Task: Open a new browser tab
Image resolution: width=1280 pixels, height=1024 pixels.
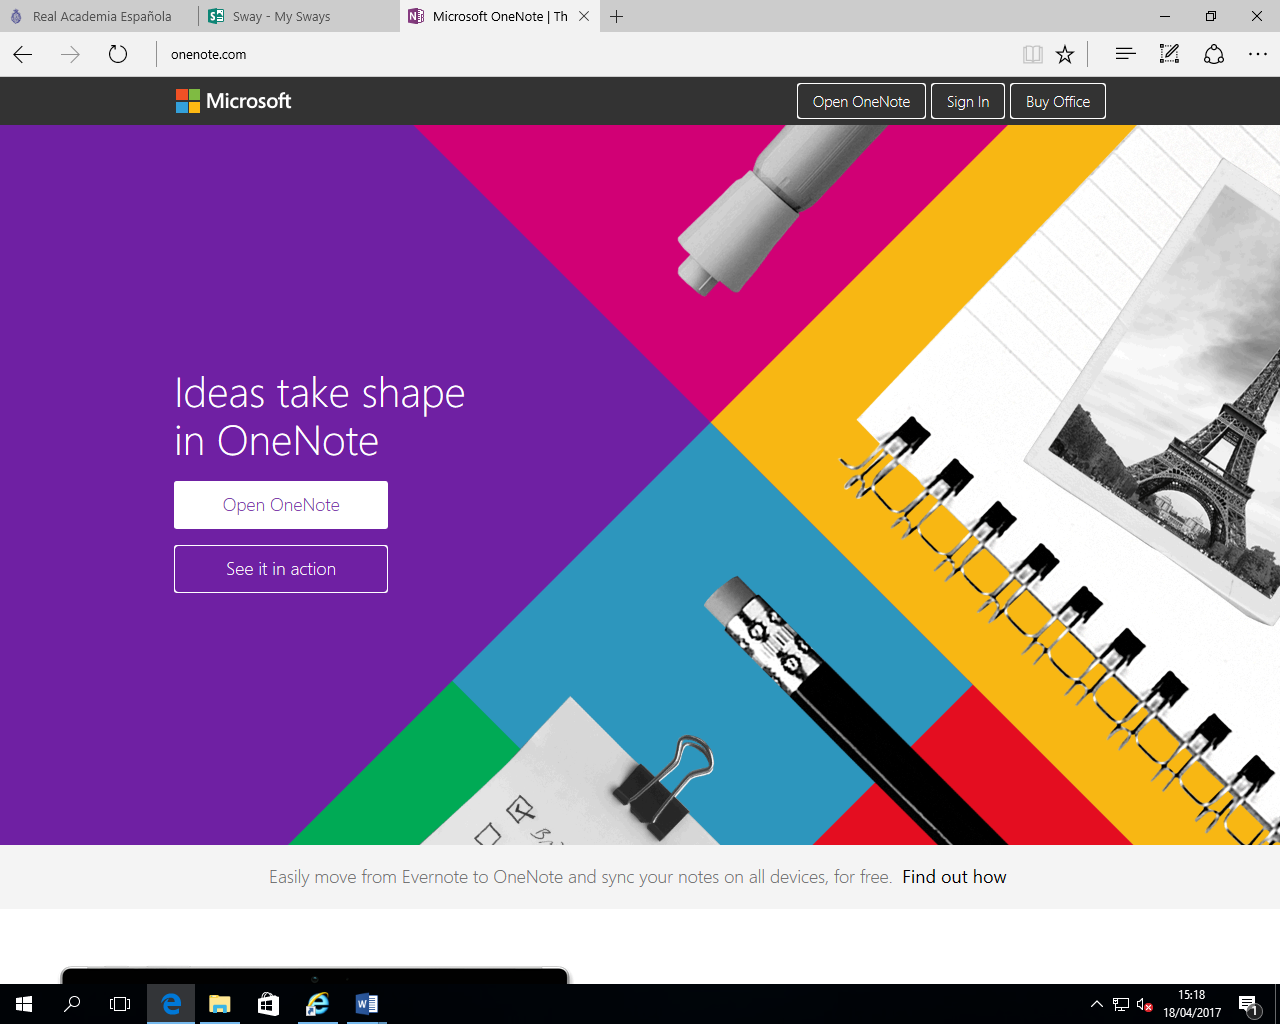Action: point(617,16)
